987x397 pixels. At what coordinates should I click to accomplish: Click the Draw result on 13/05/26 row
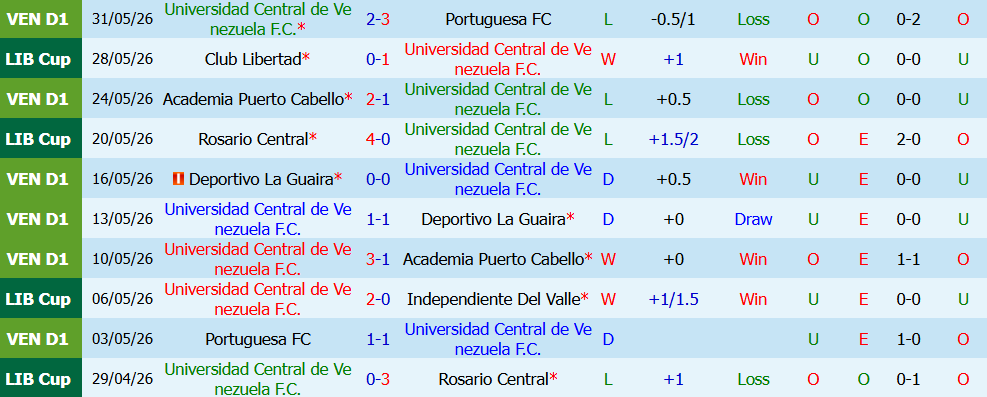pyautogui.click(x=753, y=219)
